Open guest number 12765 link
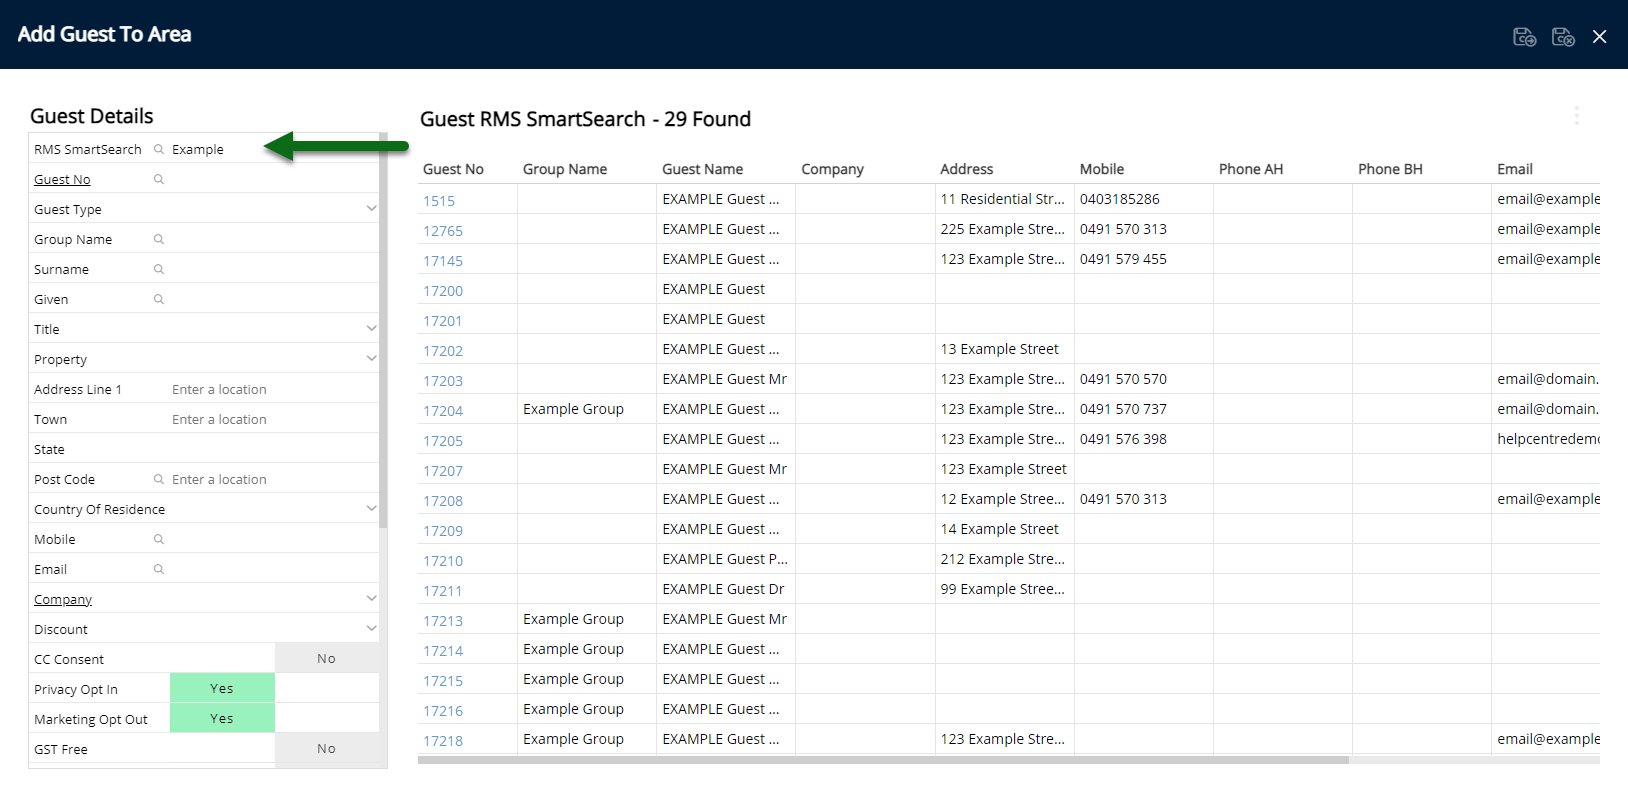This screenshot has width=1628, height=798. tap(442, 231)
